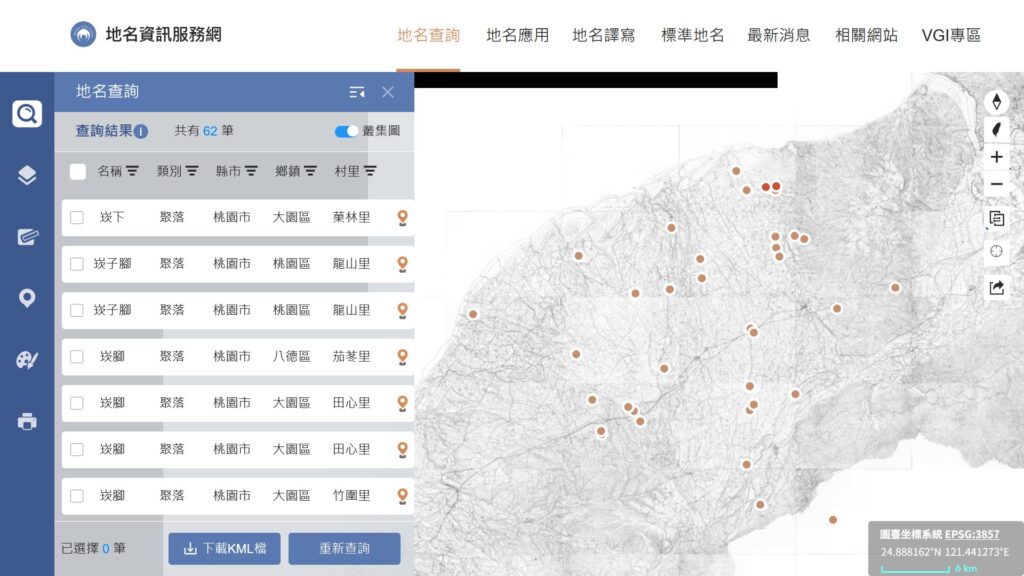
Task: Open the 縣市 column filter
Action: [251, 171]
